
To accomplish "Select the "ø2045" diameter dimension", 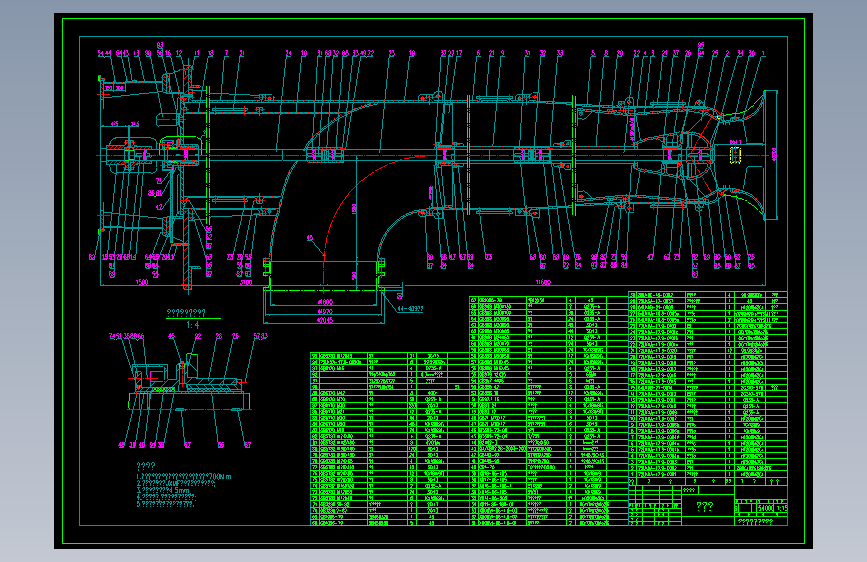I will point(325,320).
